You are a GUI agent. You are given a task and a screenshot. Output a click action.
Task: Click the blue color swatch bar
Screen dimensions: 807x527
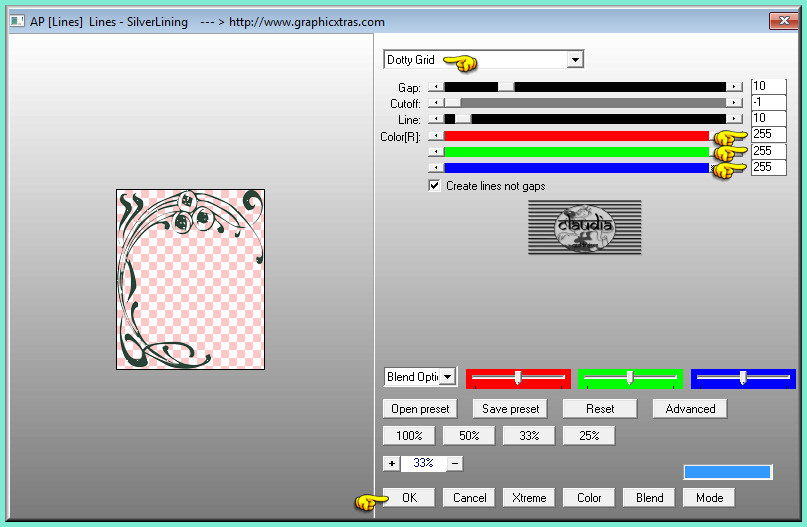click(x=728, y=472)
